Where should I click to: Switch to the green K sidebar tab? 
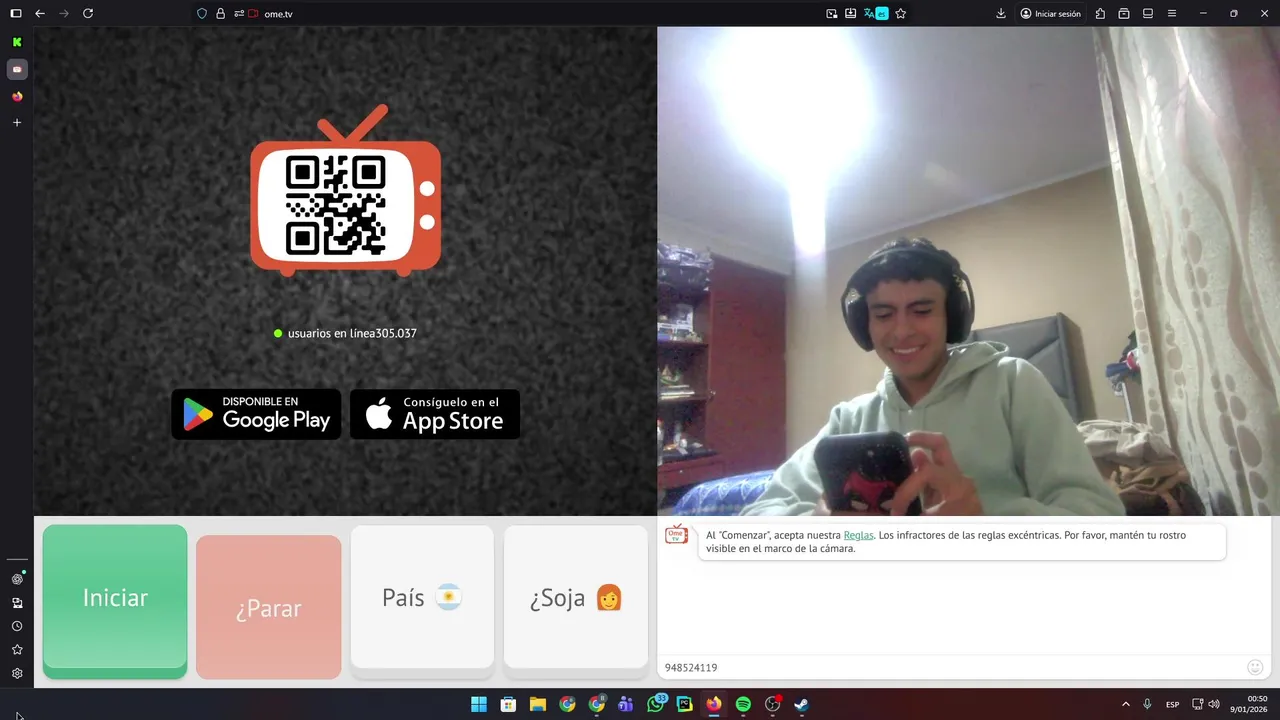17,42
